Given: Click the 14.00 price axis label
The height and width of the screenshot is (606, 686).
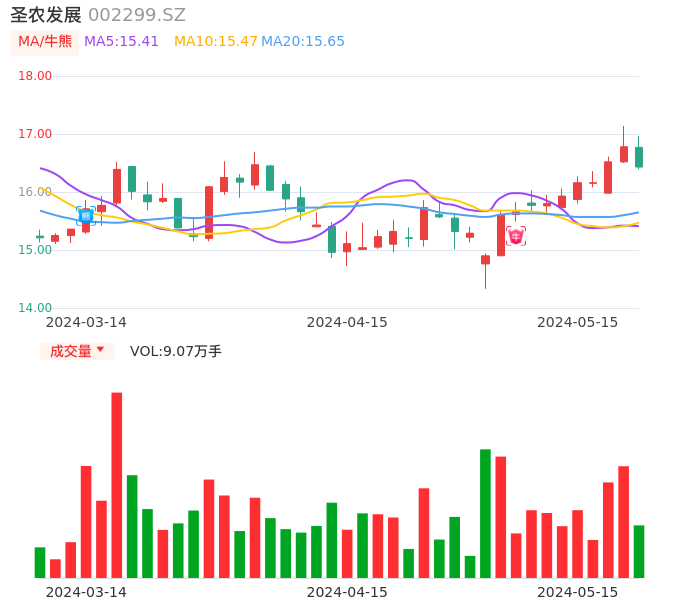Looking at the screenshot, I should 35,308.
